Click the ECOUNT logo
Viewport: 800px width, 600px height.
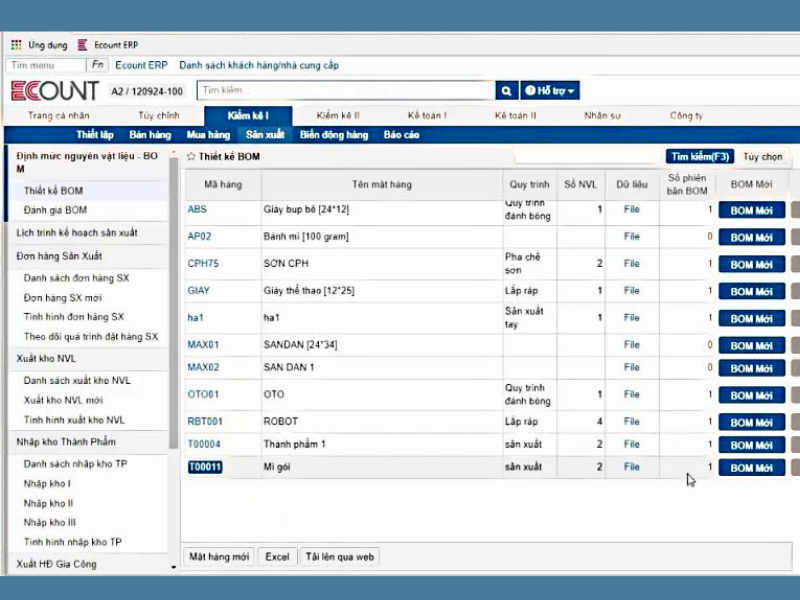(x=54, y=91)
